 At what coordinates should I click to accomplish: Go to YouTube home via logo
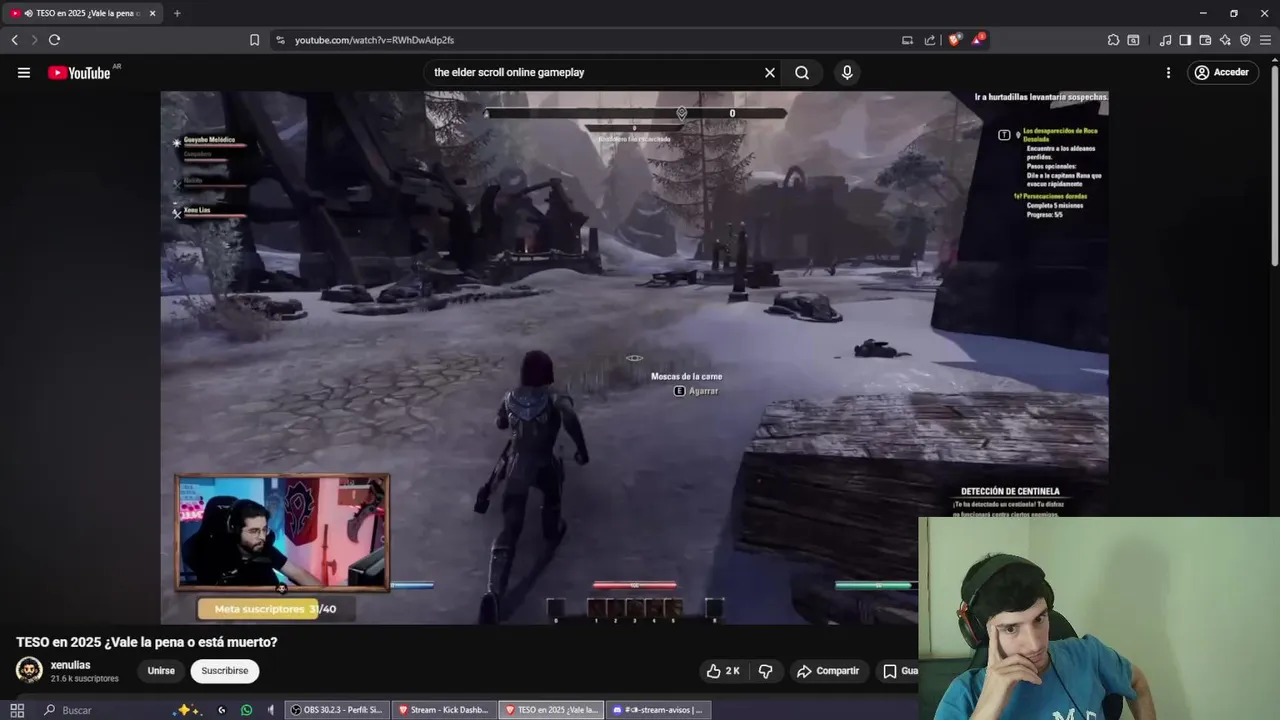[x=79, y=72]
